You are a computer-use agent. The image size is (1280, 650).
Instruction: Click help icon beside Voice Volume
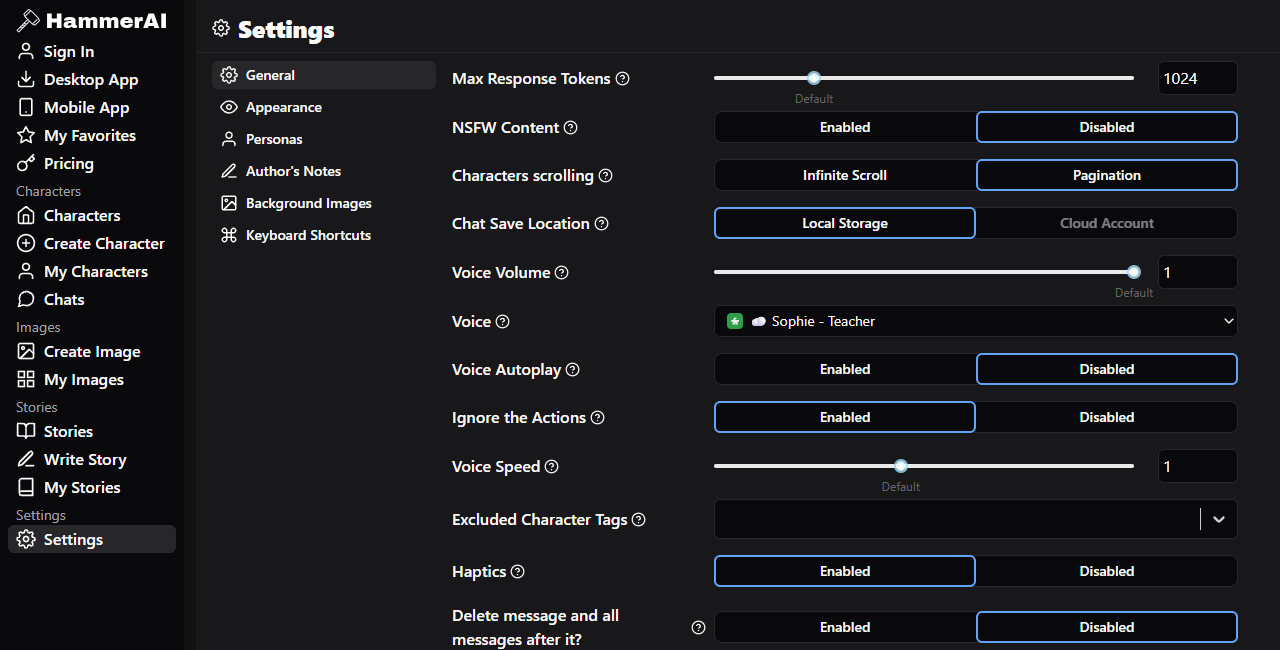562,272
